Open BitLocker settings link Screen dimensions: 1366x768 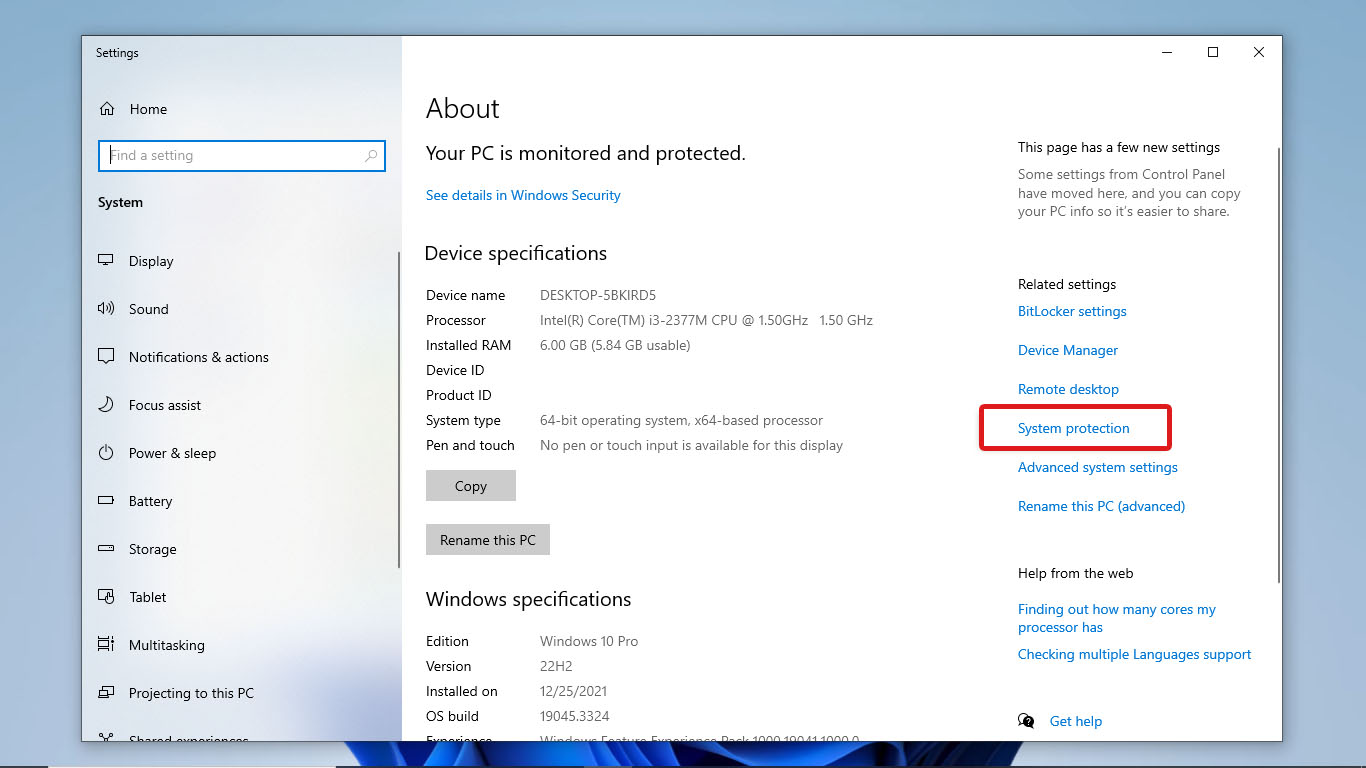(x=1072, y=311)
